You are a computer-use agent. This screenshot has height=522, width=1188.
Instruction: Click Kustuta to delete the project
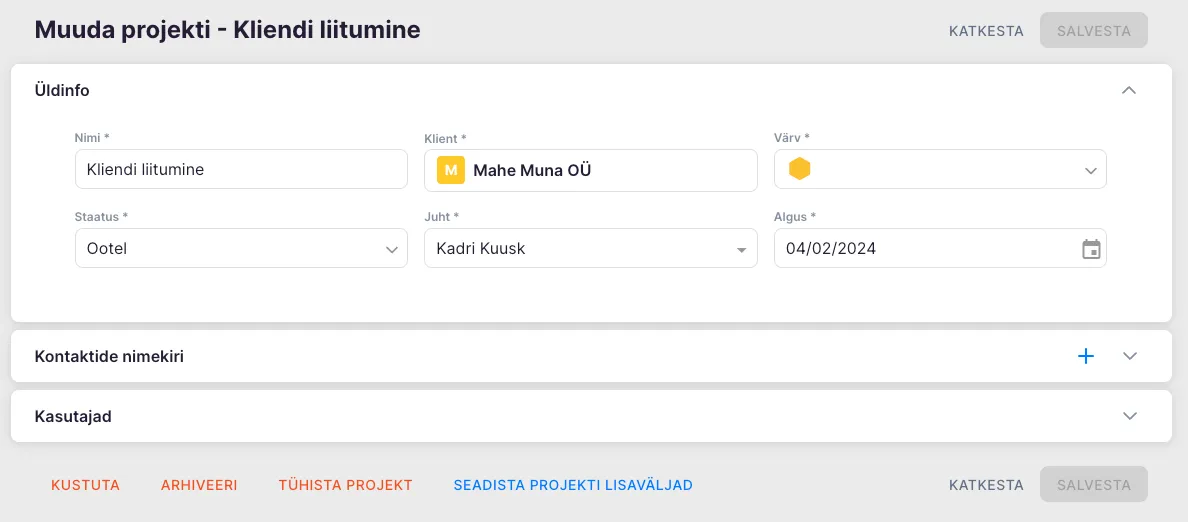pyautogui.click(x=85, y=485)
